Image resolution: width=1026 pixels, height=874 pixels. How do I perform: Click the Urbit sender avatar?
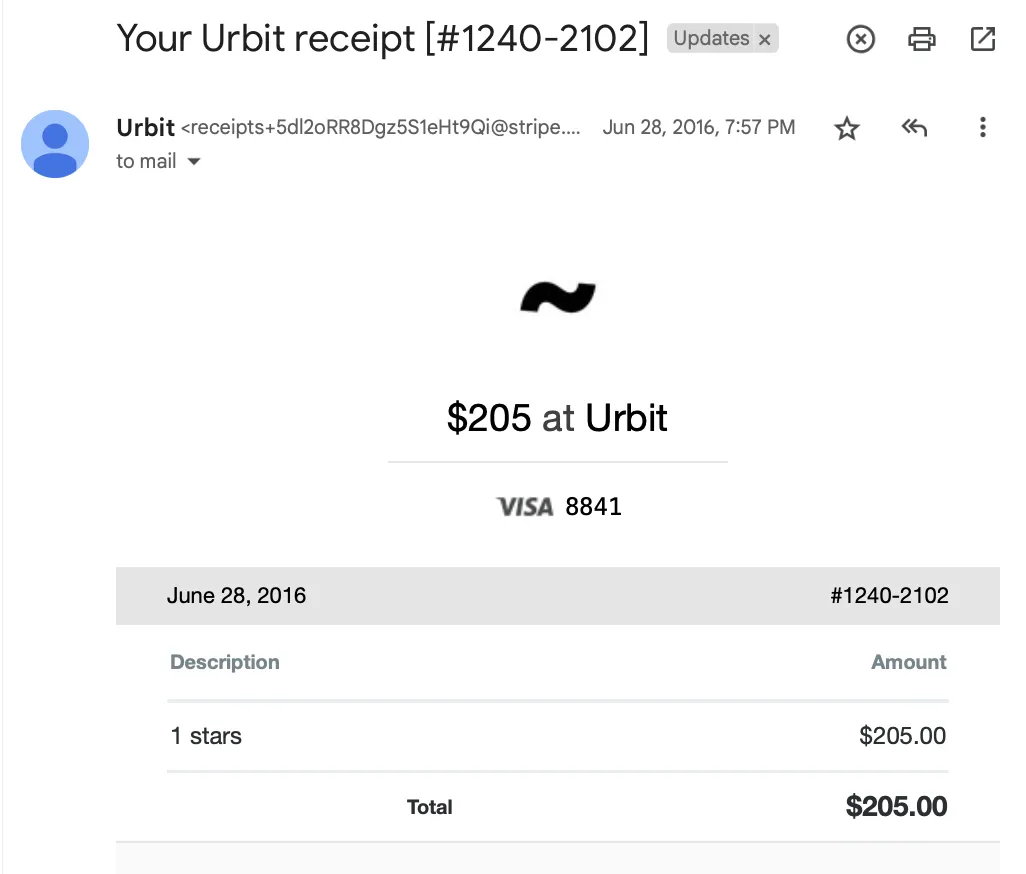point(55,144)
